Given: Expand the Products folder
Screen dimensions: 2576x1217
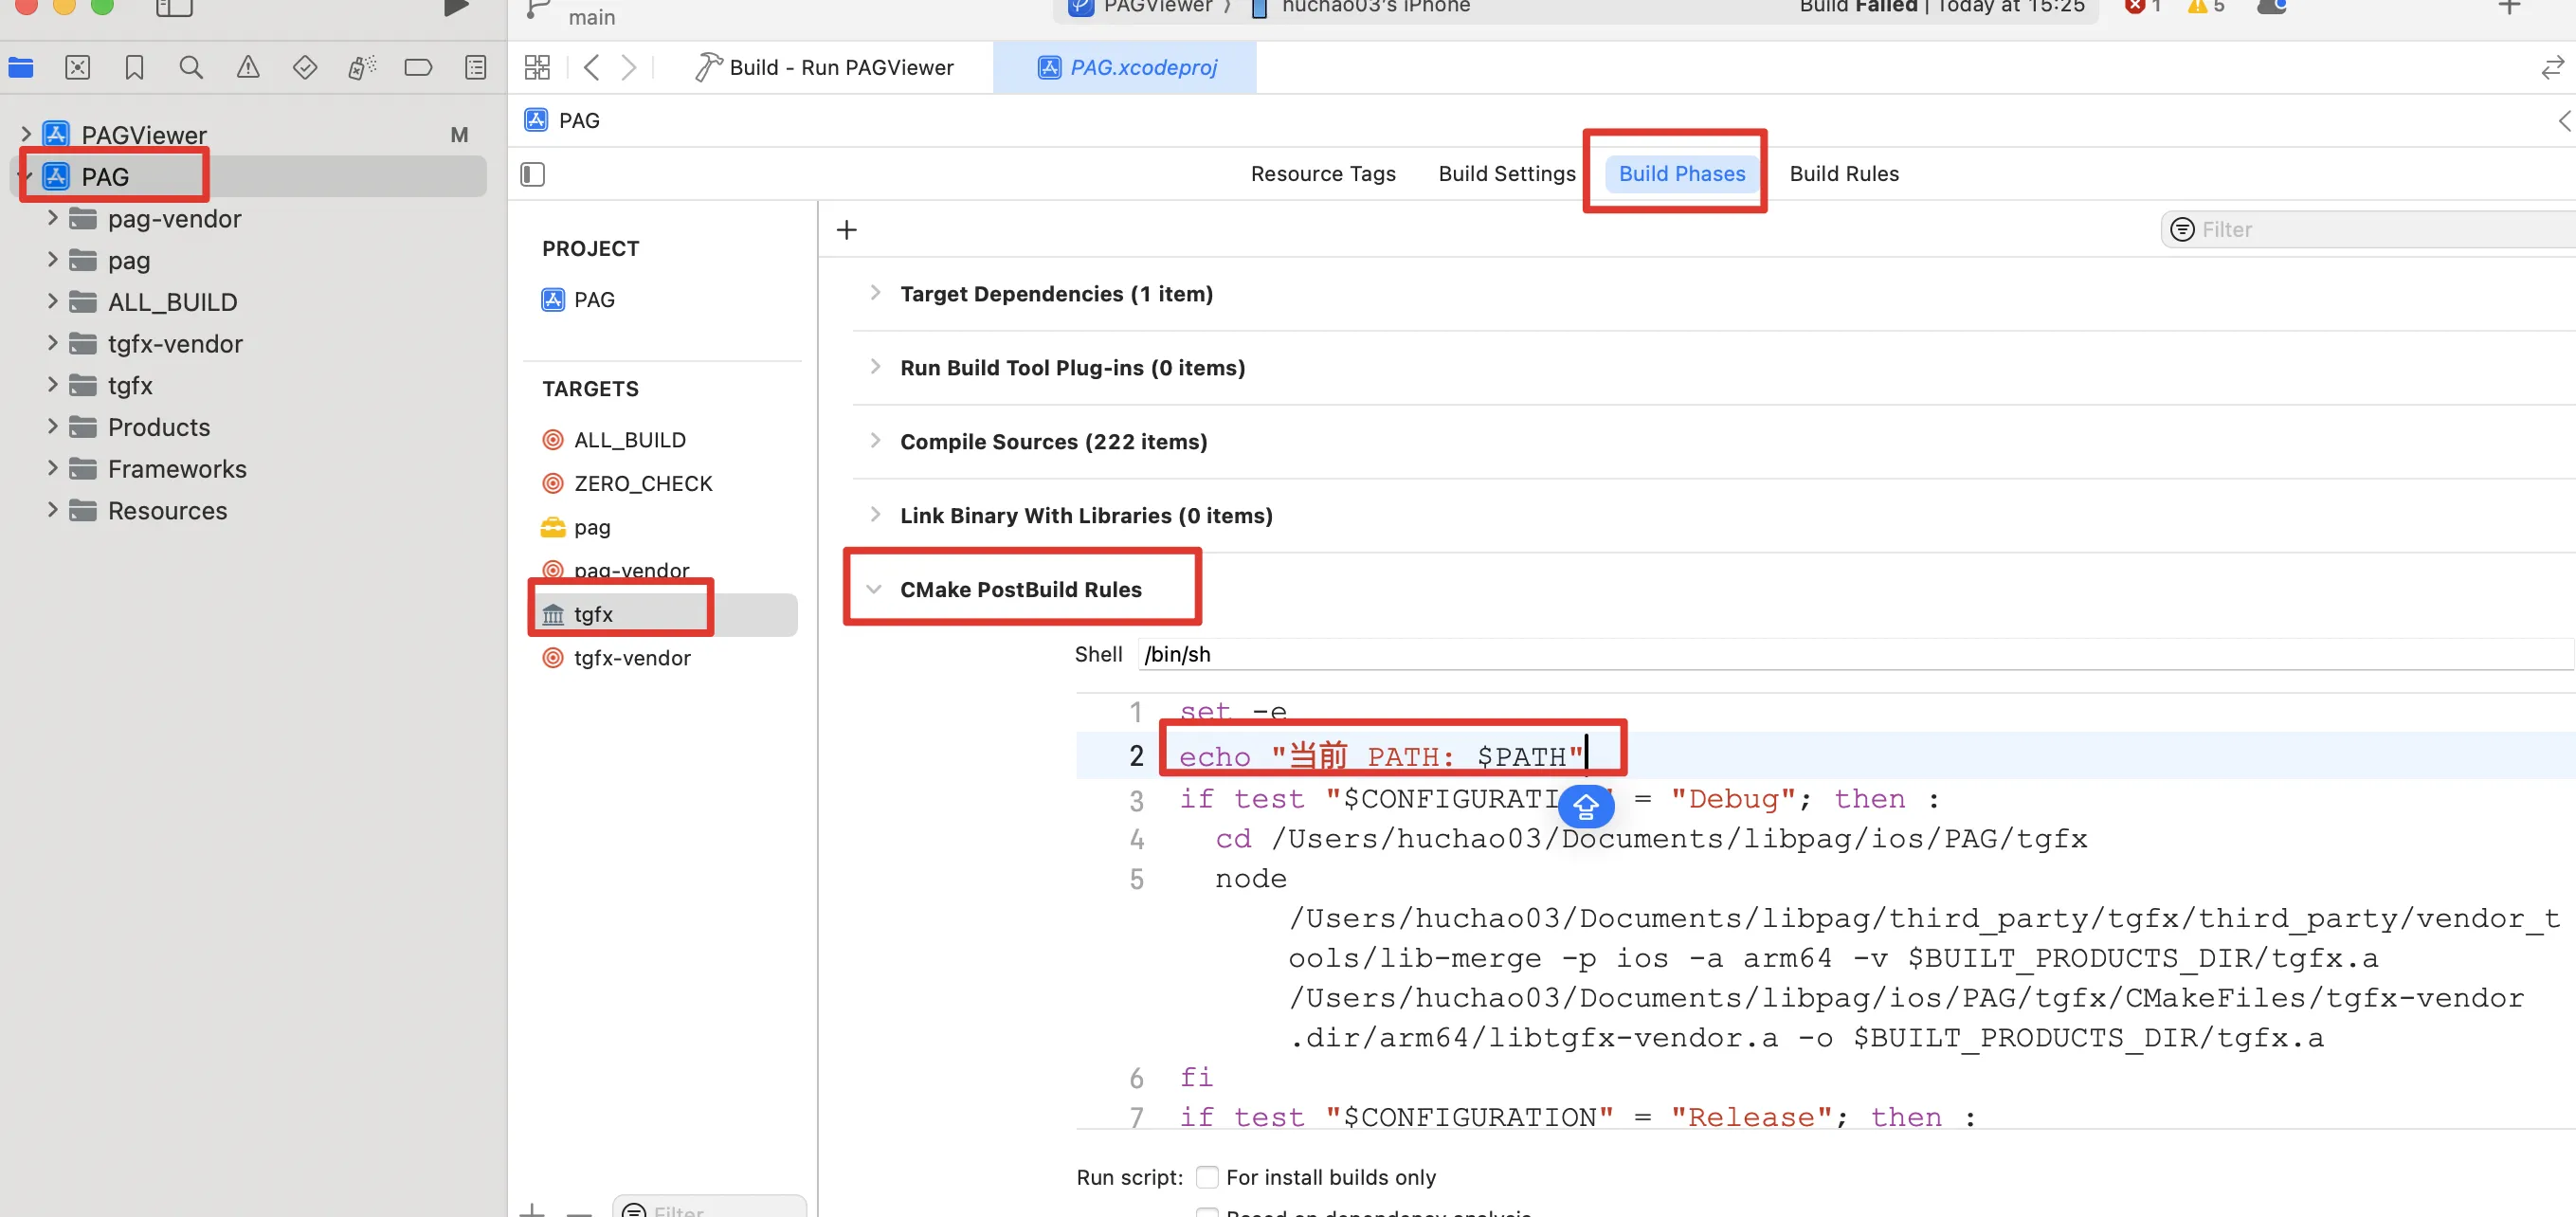Looking at the screenshot, I should (53, 426).
